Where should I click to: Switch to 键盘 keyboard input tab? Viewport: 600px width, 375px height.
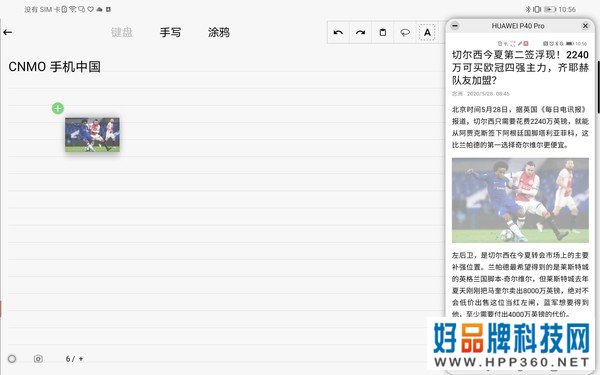click(x=122, y=33)
